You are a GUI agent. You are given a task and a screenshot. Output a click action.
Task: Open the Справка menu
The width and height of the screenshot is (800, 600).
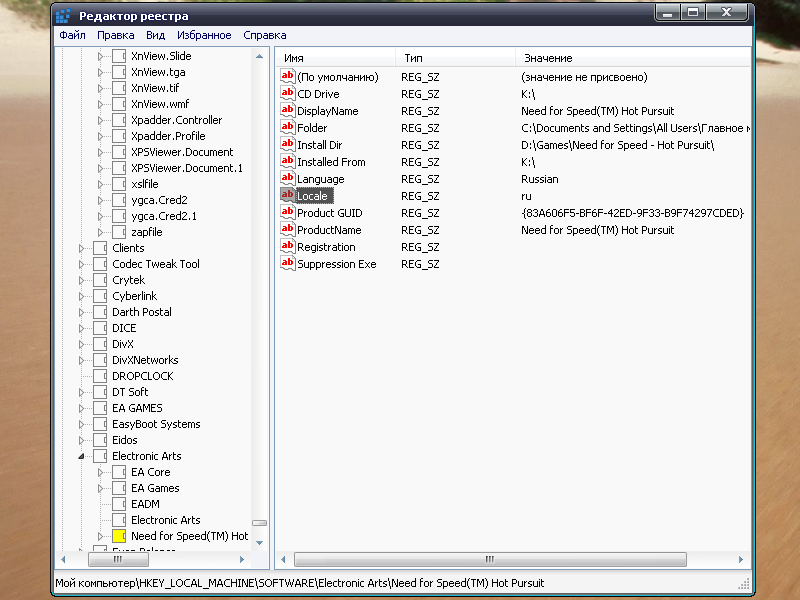264,35
